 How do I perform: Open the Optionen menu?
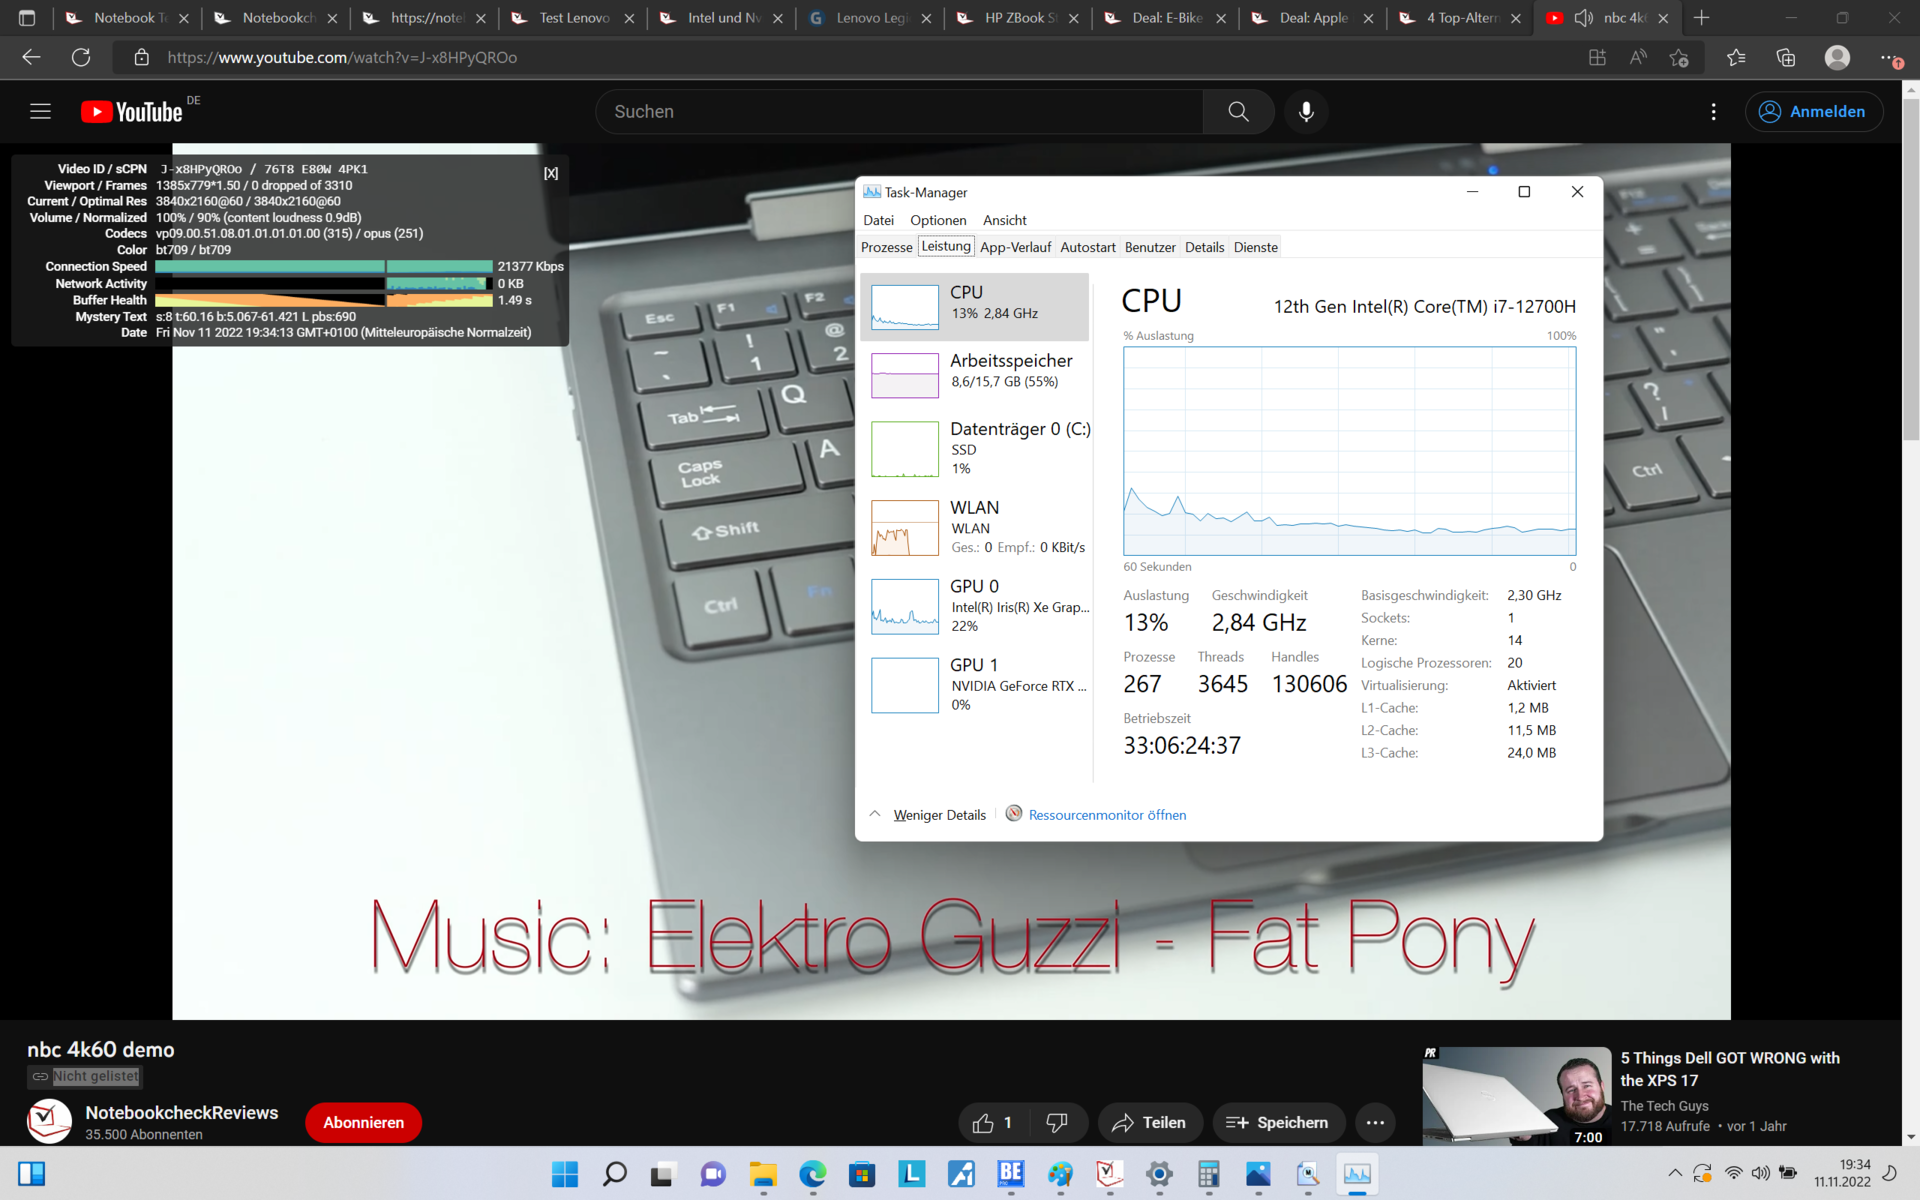(x=937, y=220)
